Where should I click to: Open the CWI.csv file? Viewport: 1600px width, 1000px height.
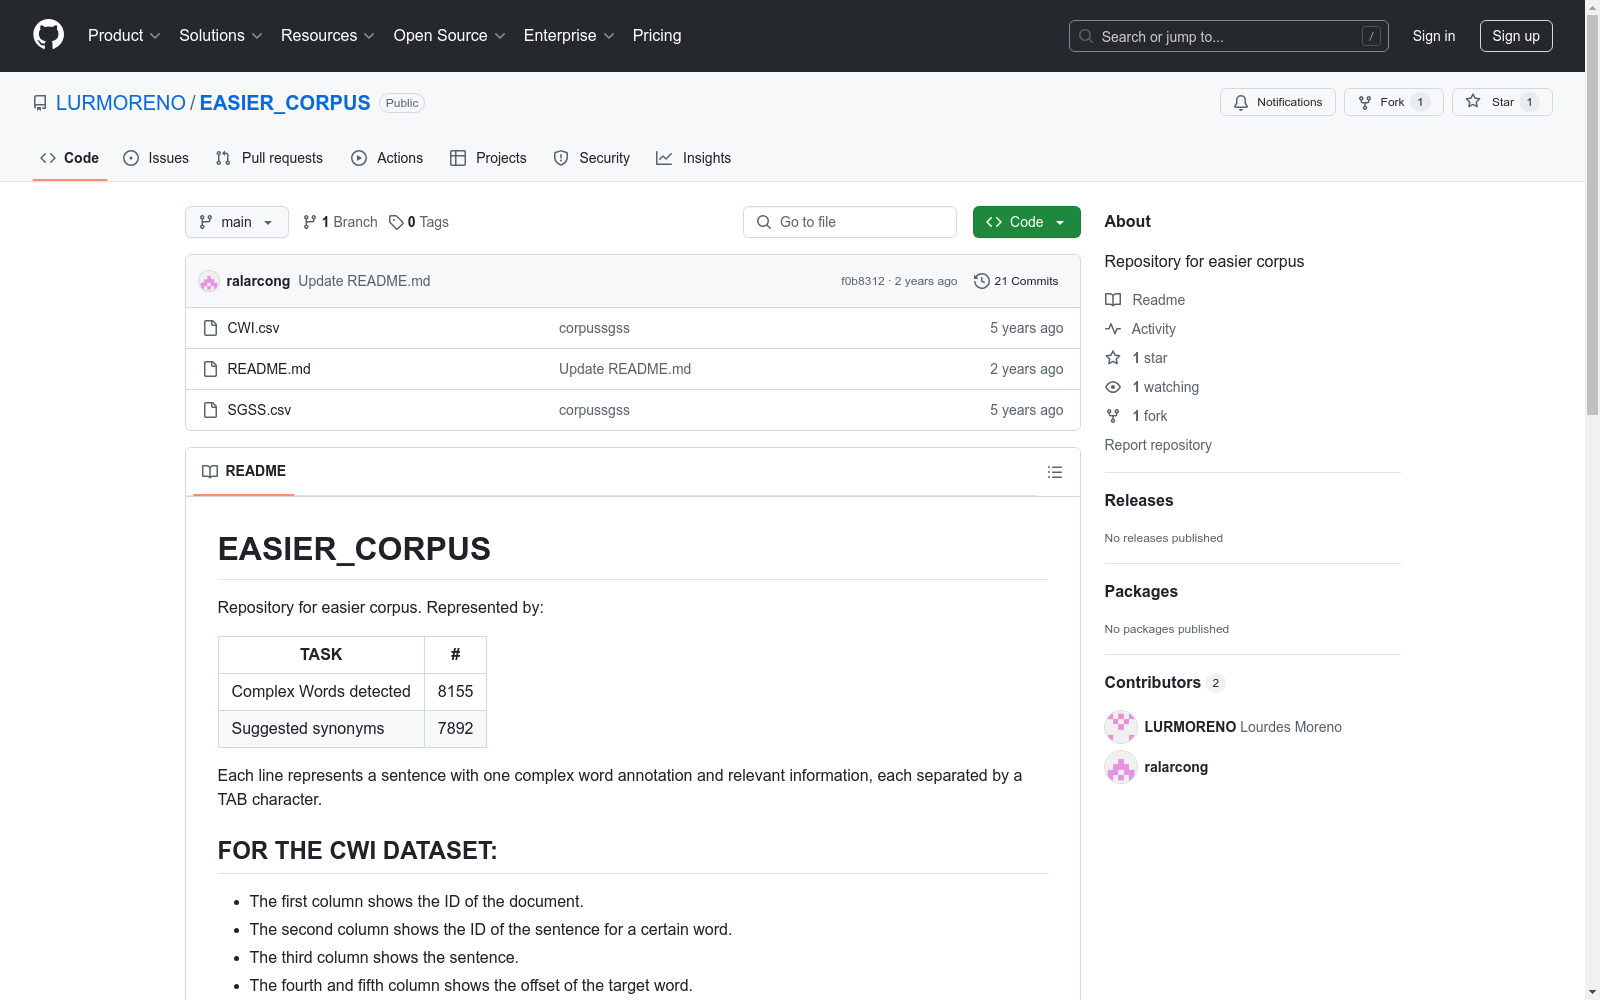[253, 328]
